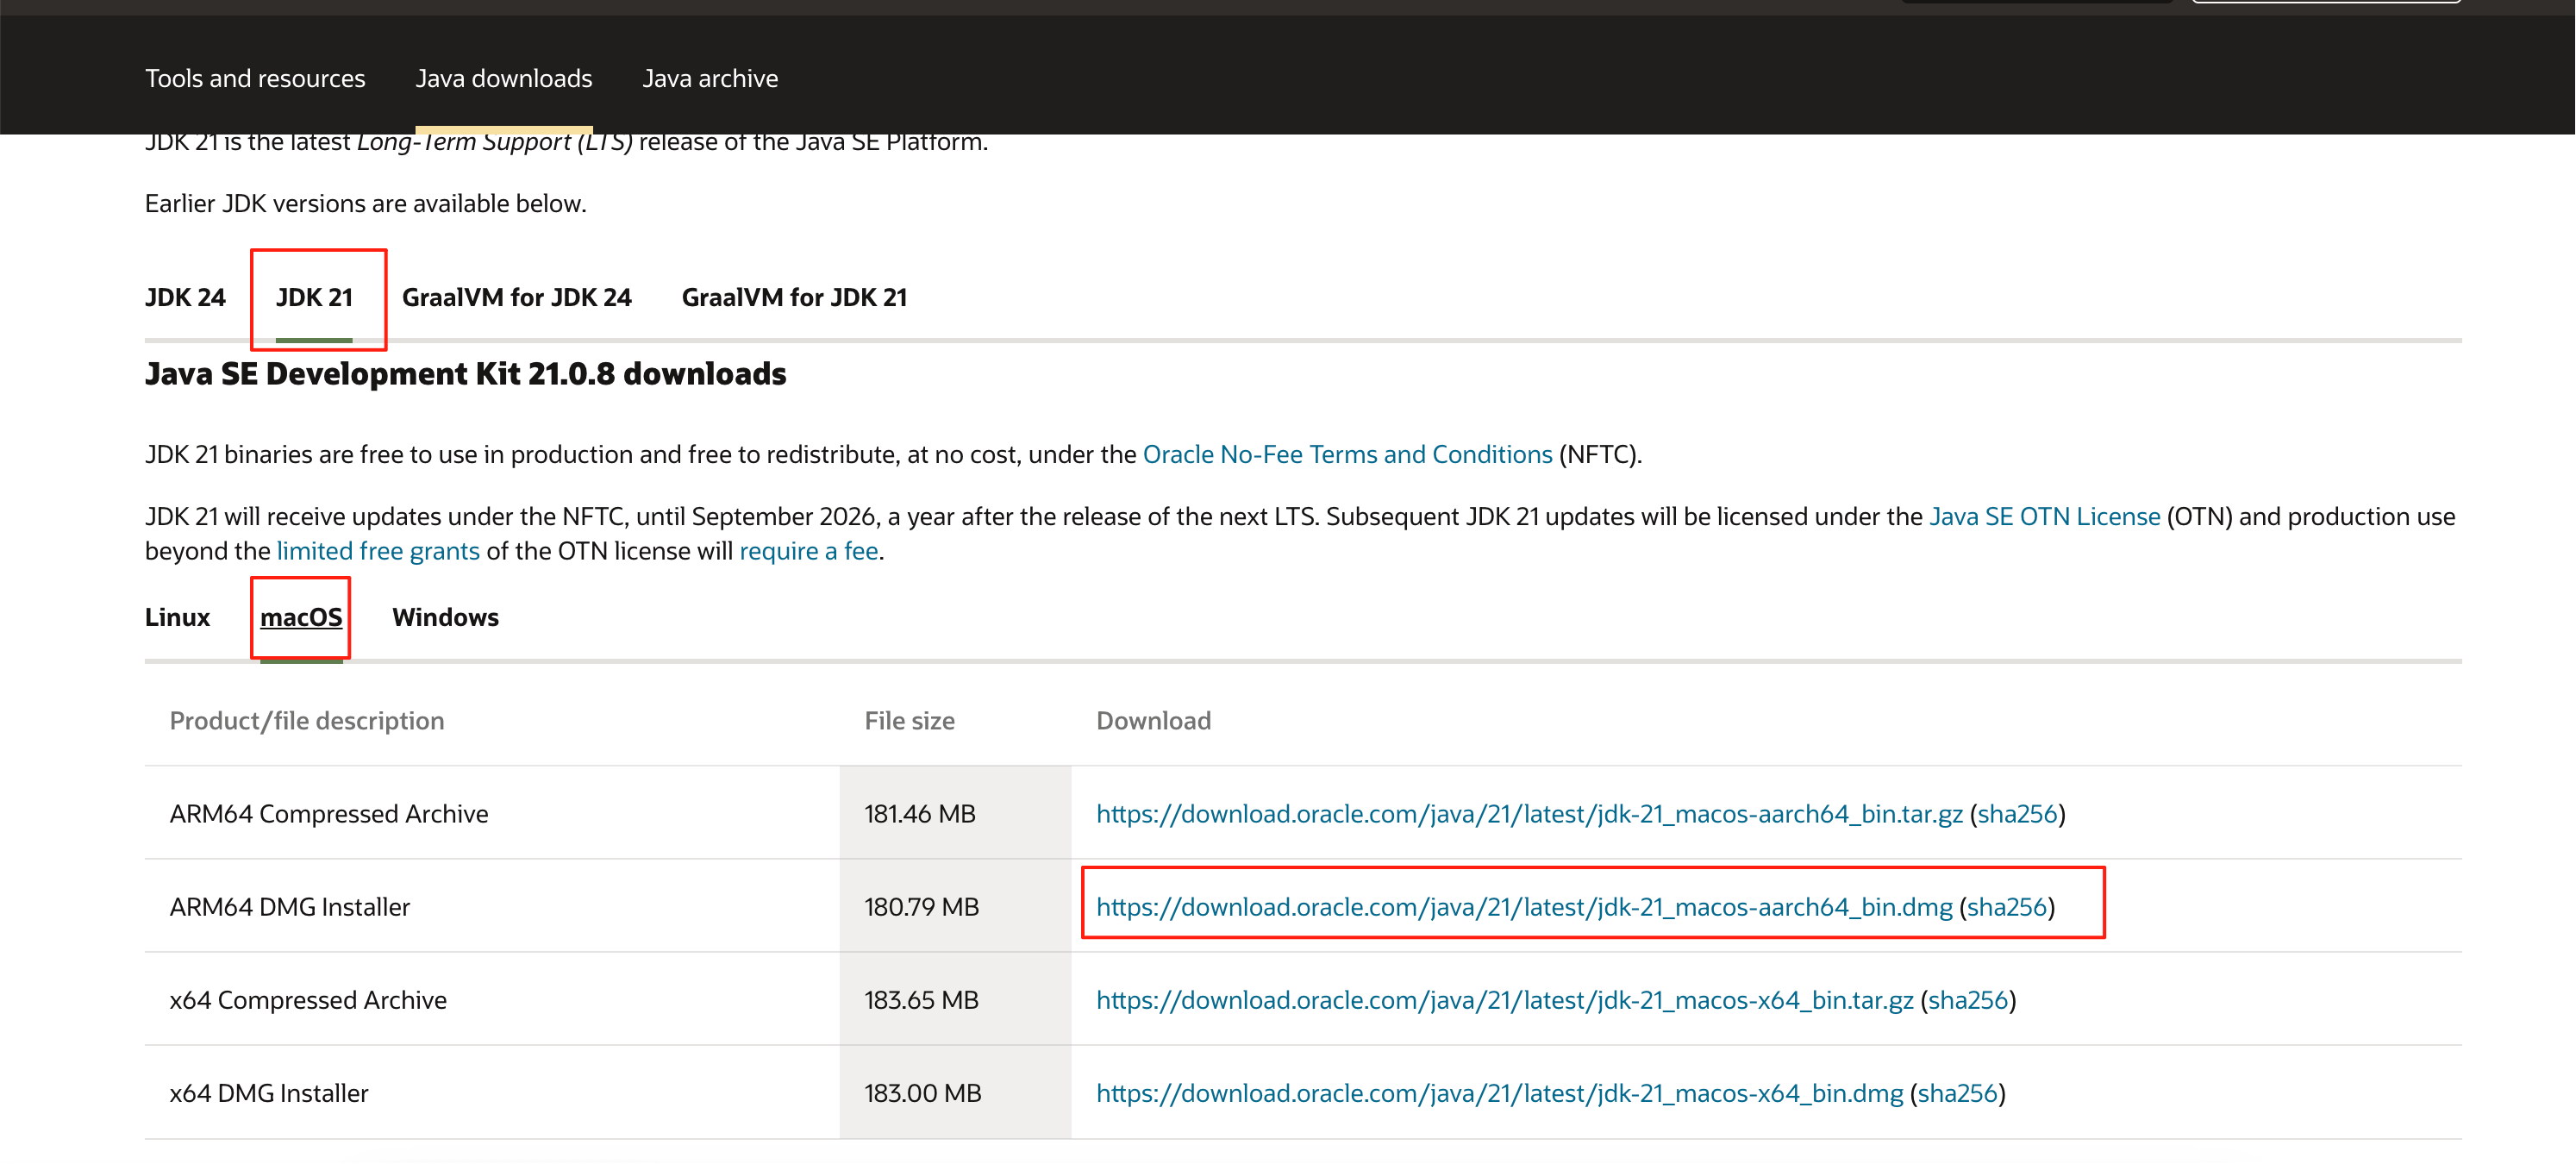Click the File size column header

point(909,721)
